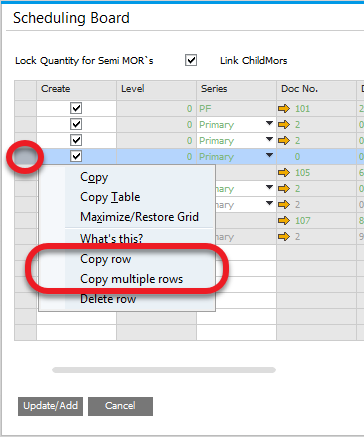Toggle Create checkbox in second grid row
The height and width of the screenshot is (437, 364).
tap(76, 124)
